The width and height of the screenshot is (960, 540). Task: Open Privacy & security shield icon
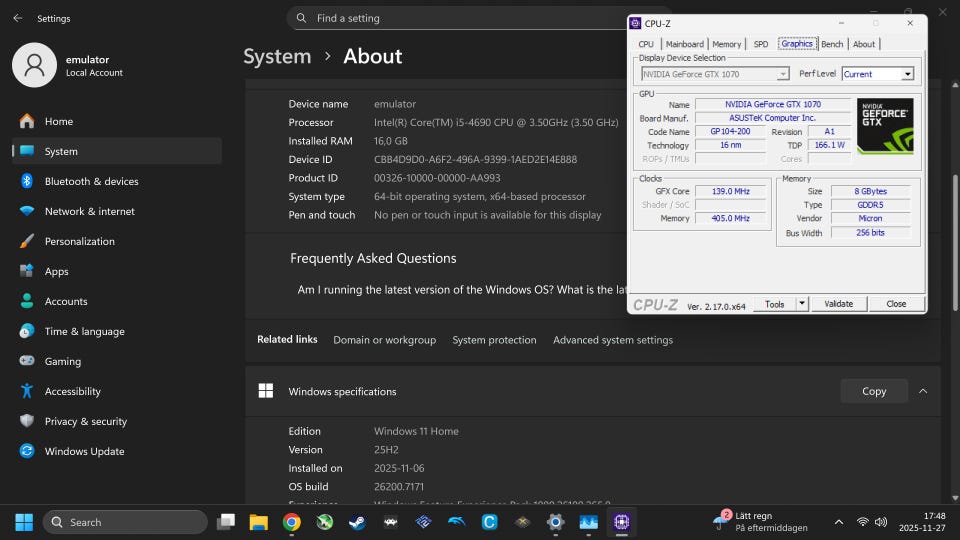coord(26,421)
